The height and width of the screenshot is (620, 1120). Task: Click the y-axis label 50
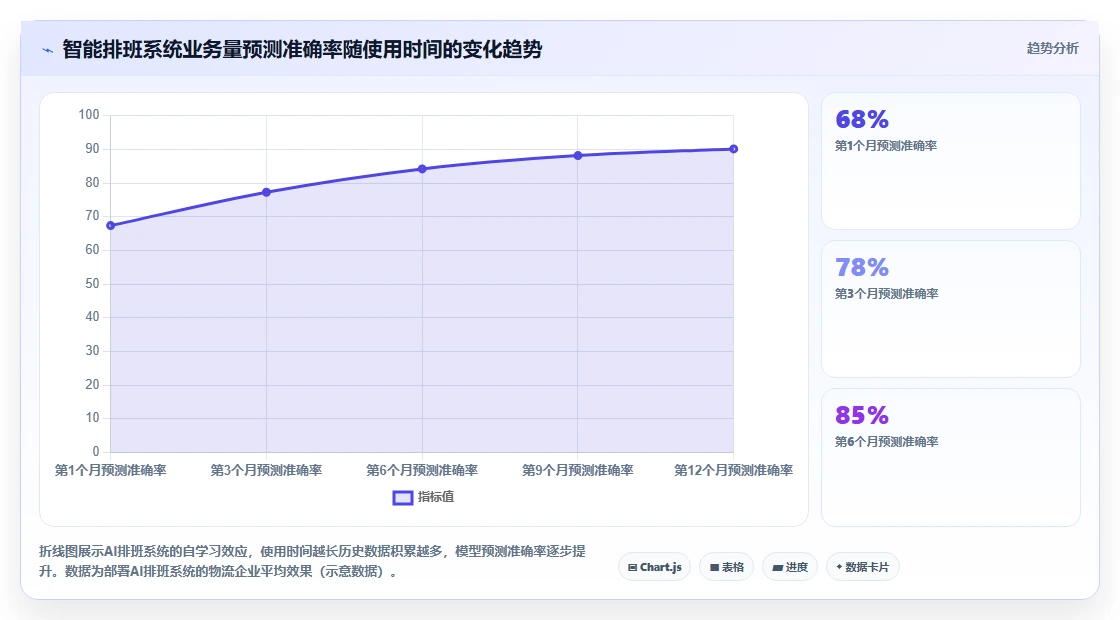[x=92, y=284]
